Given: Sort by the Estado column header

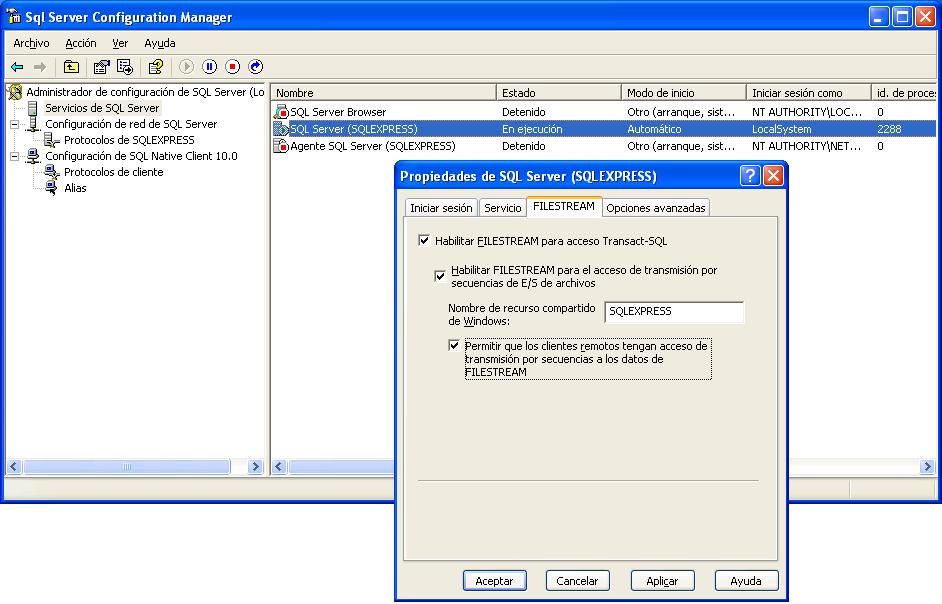Looking at the screenshot, I should 558,93.
